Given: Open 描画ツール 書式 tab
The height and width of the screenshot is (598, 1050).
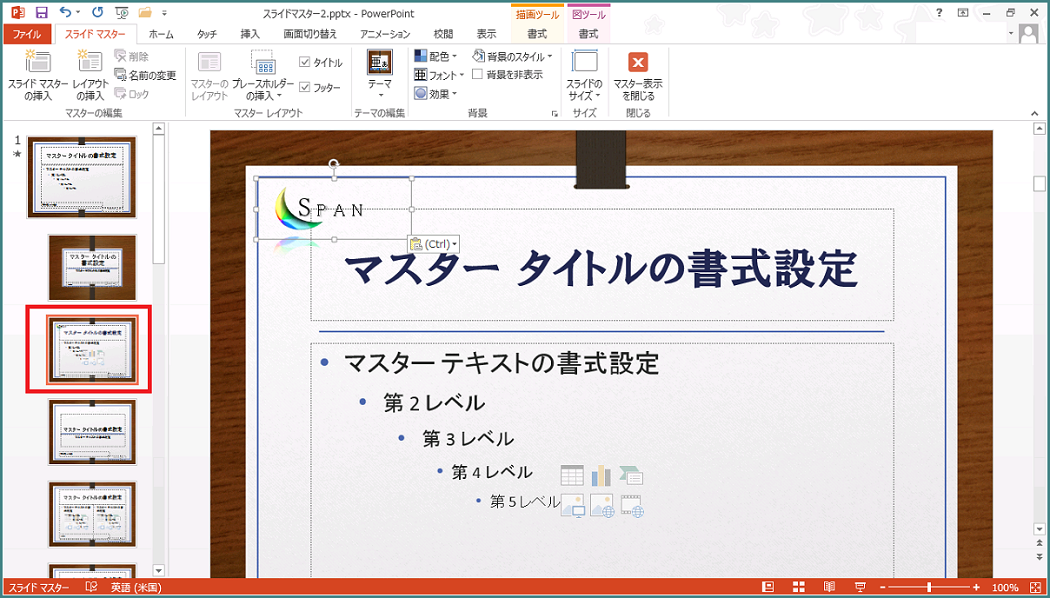Looking at the screenshot, I should click(x=537, y=33).
